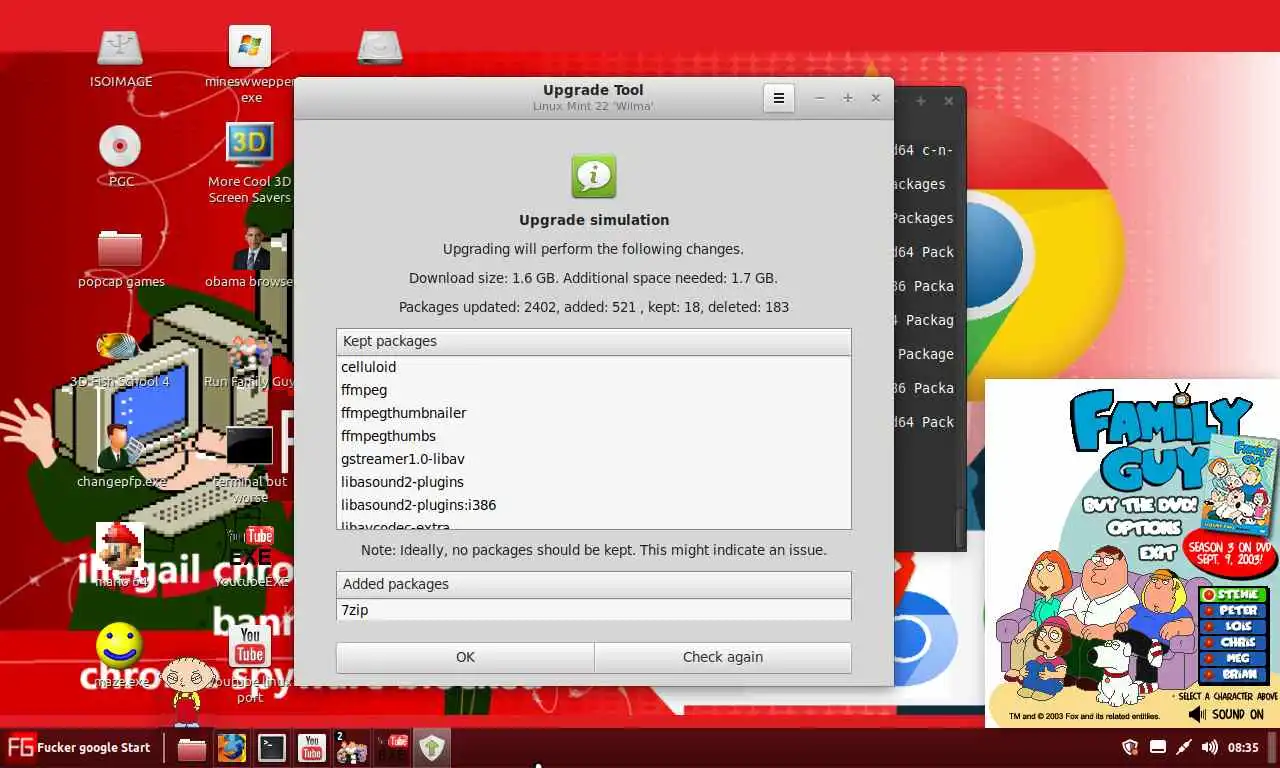Open More Cool 3D Screen Savers icon
Viewport: 1280px width, 768px height.
[250, 146]
